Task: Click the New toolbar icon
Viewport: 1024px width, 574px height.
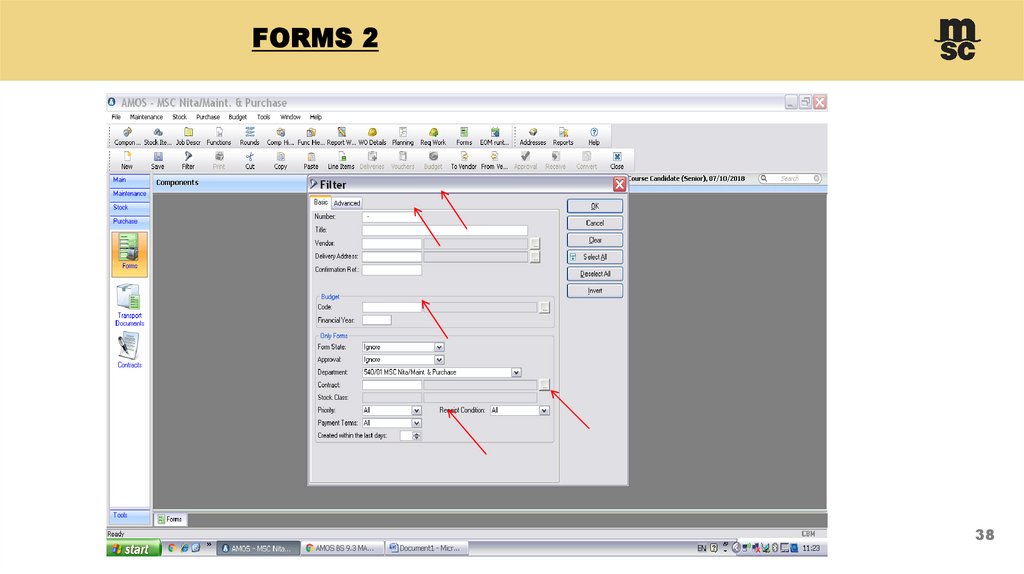Action: click(x=127, y=161)
